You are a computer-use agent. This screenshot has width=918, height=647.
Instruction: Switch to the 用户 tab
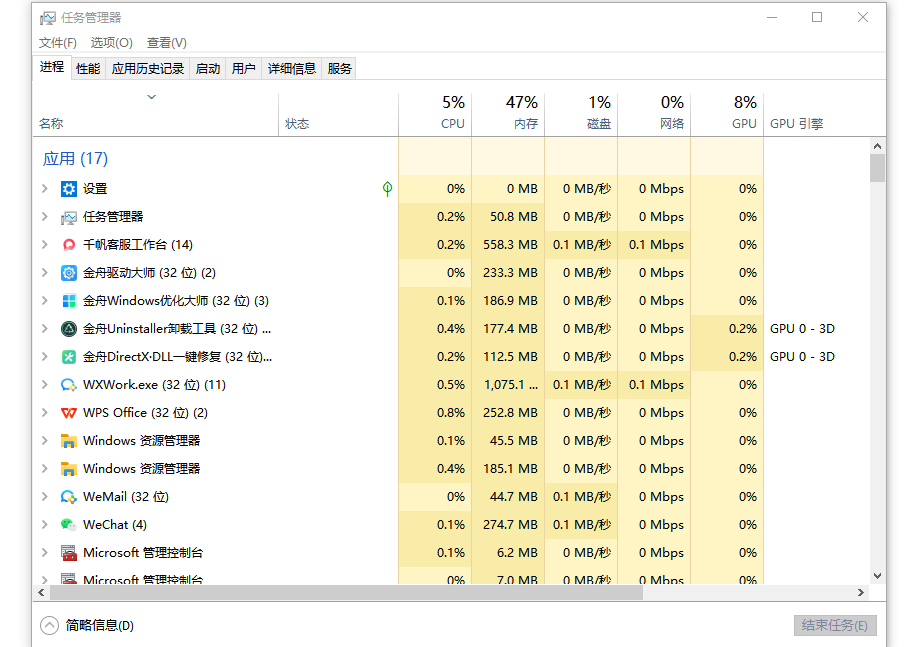(x=244, y=69)
